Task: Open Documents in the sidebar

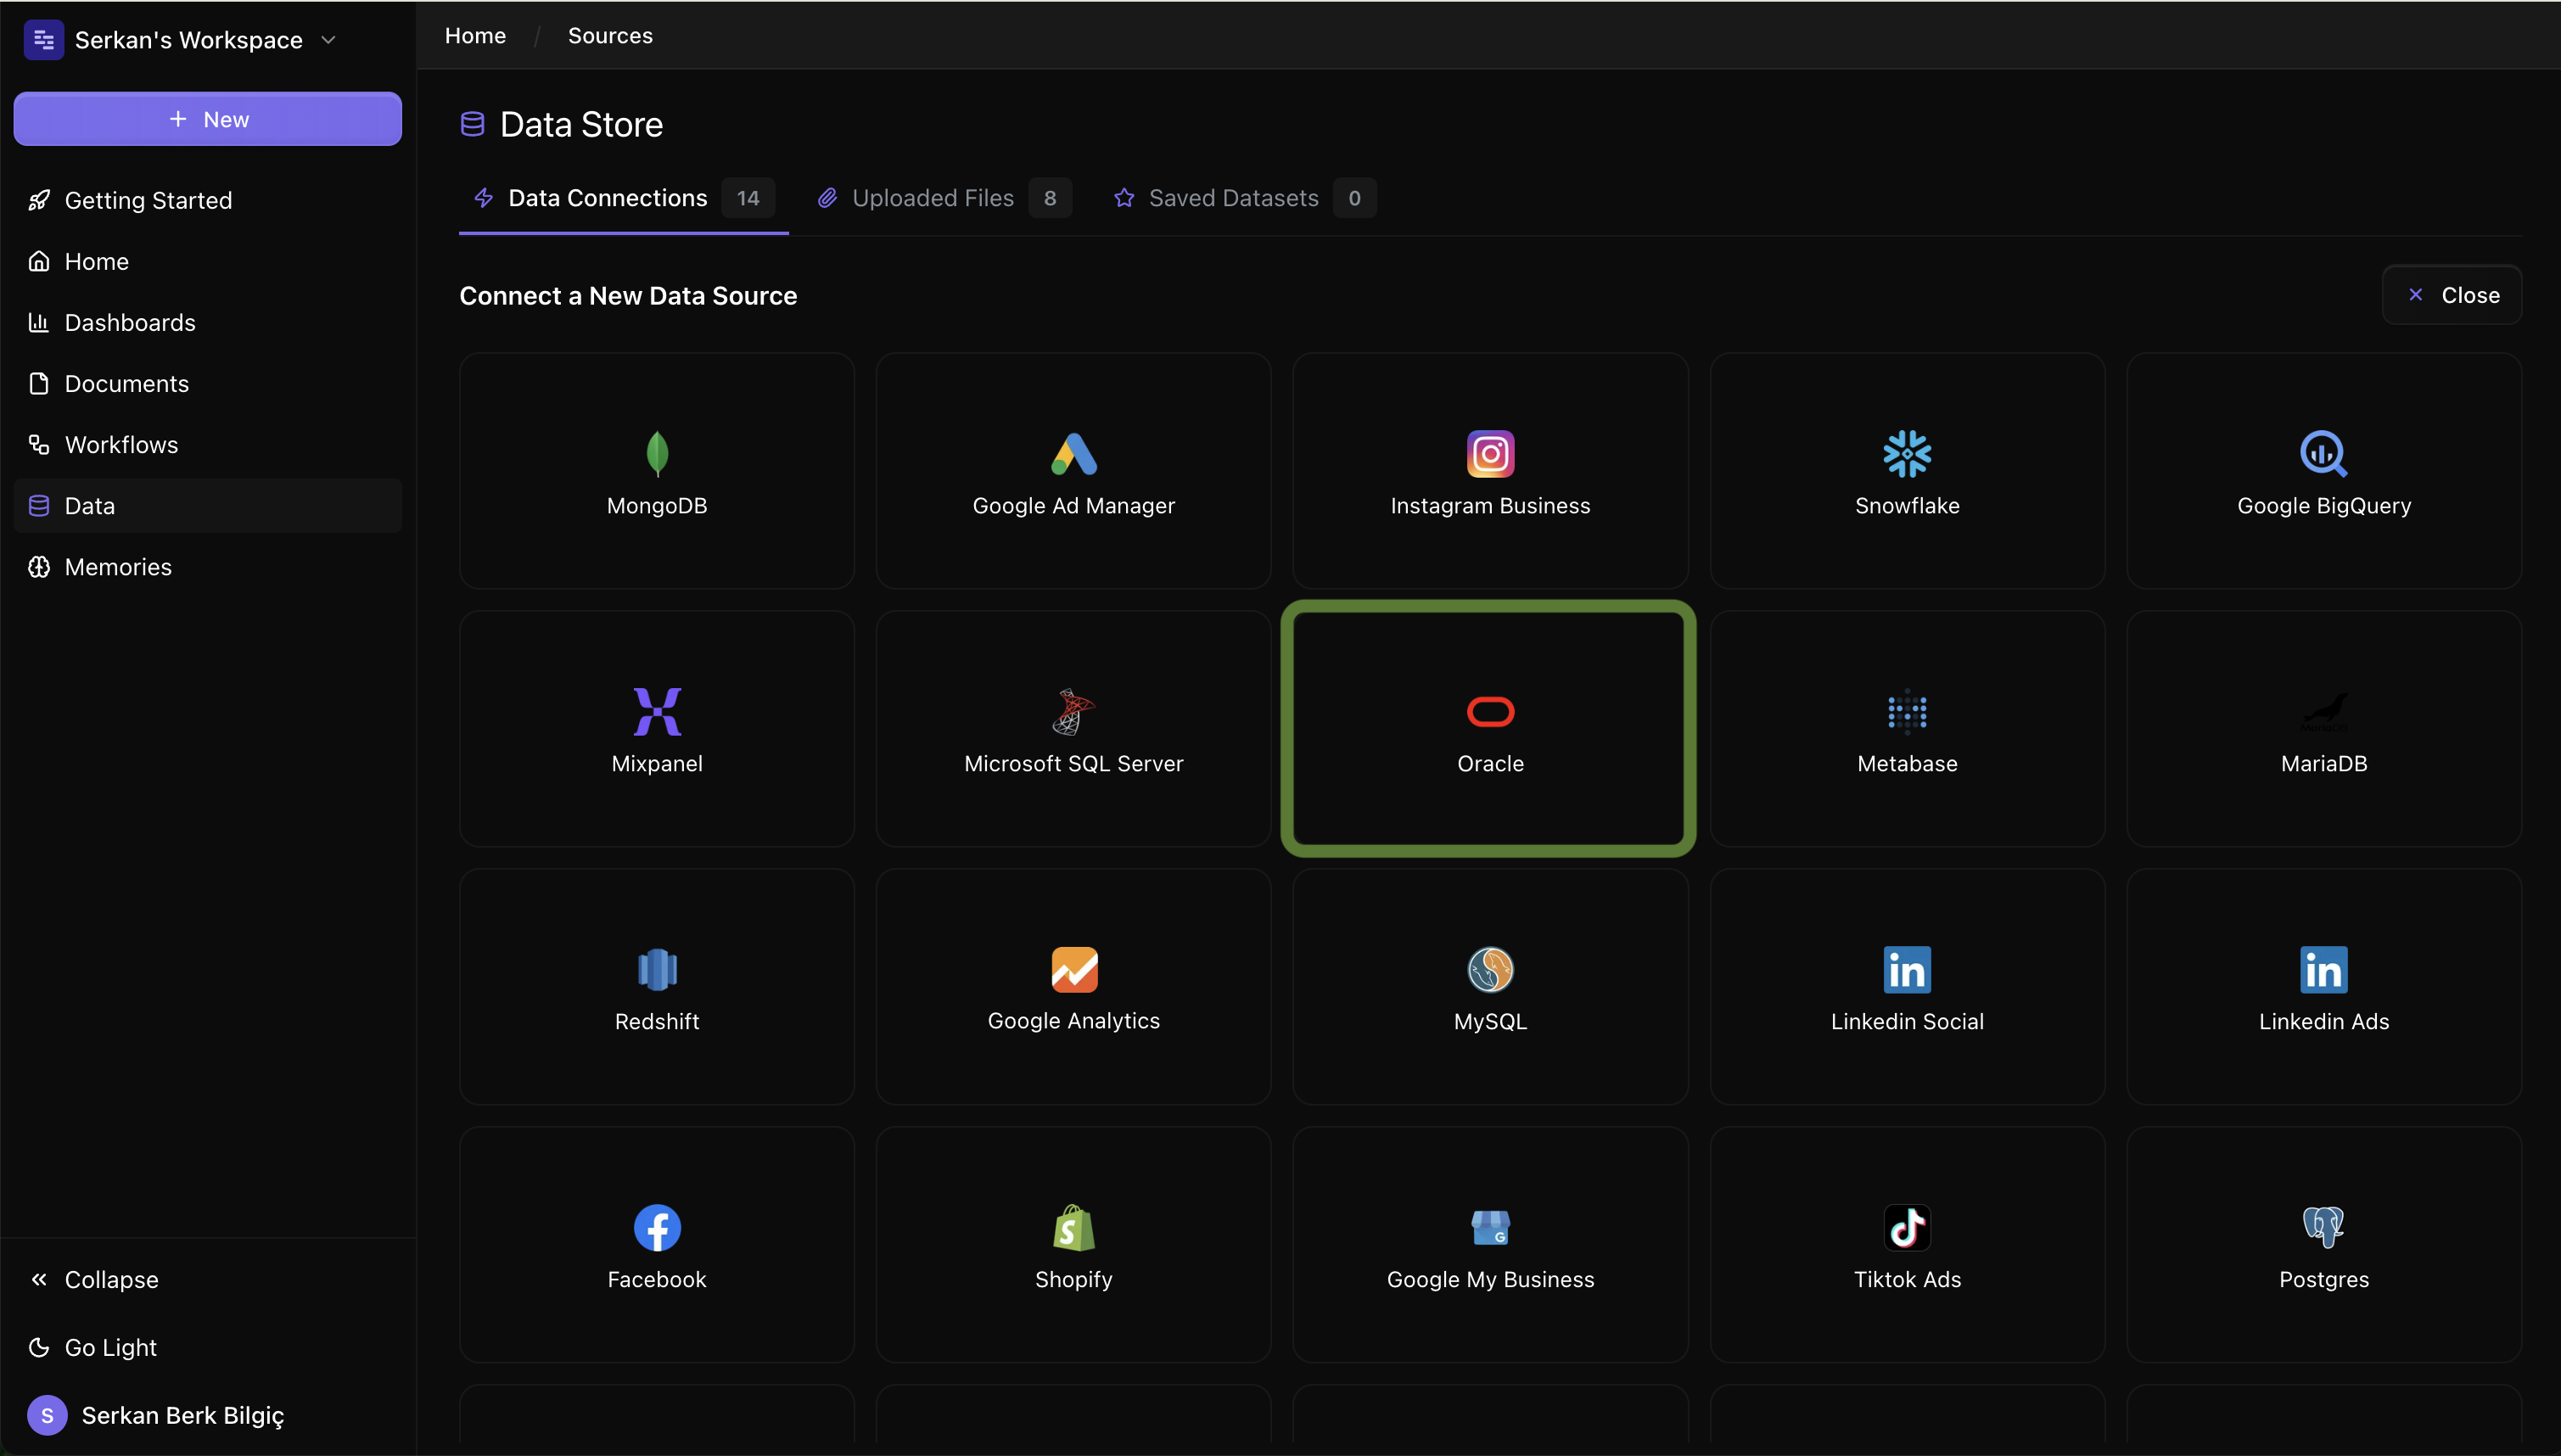Action: 208,383
